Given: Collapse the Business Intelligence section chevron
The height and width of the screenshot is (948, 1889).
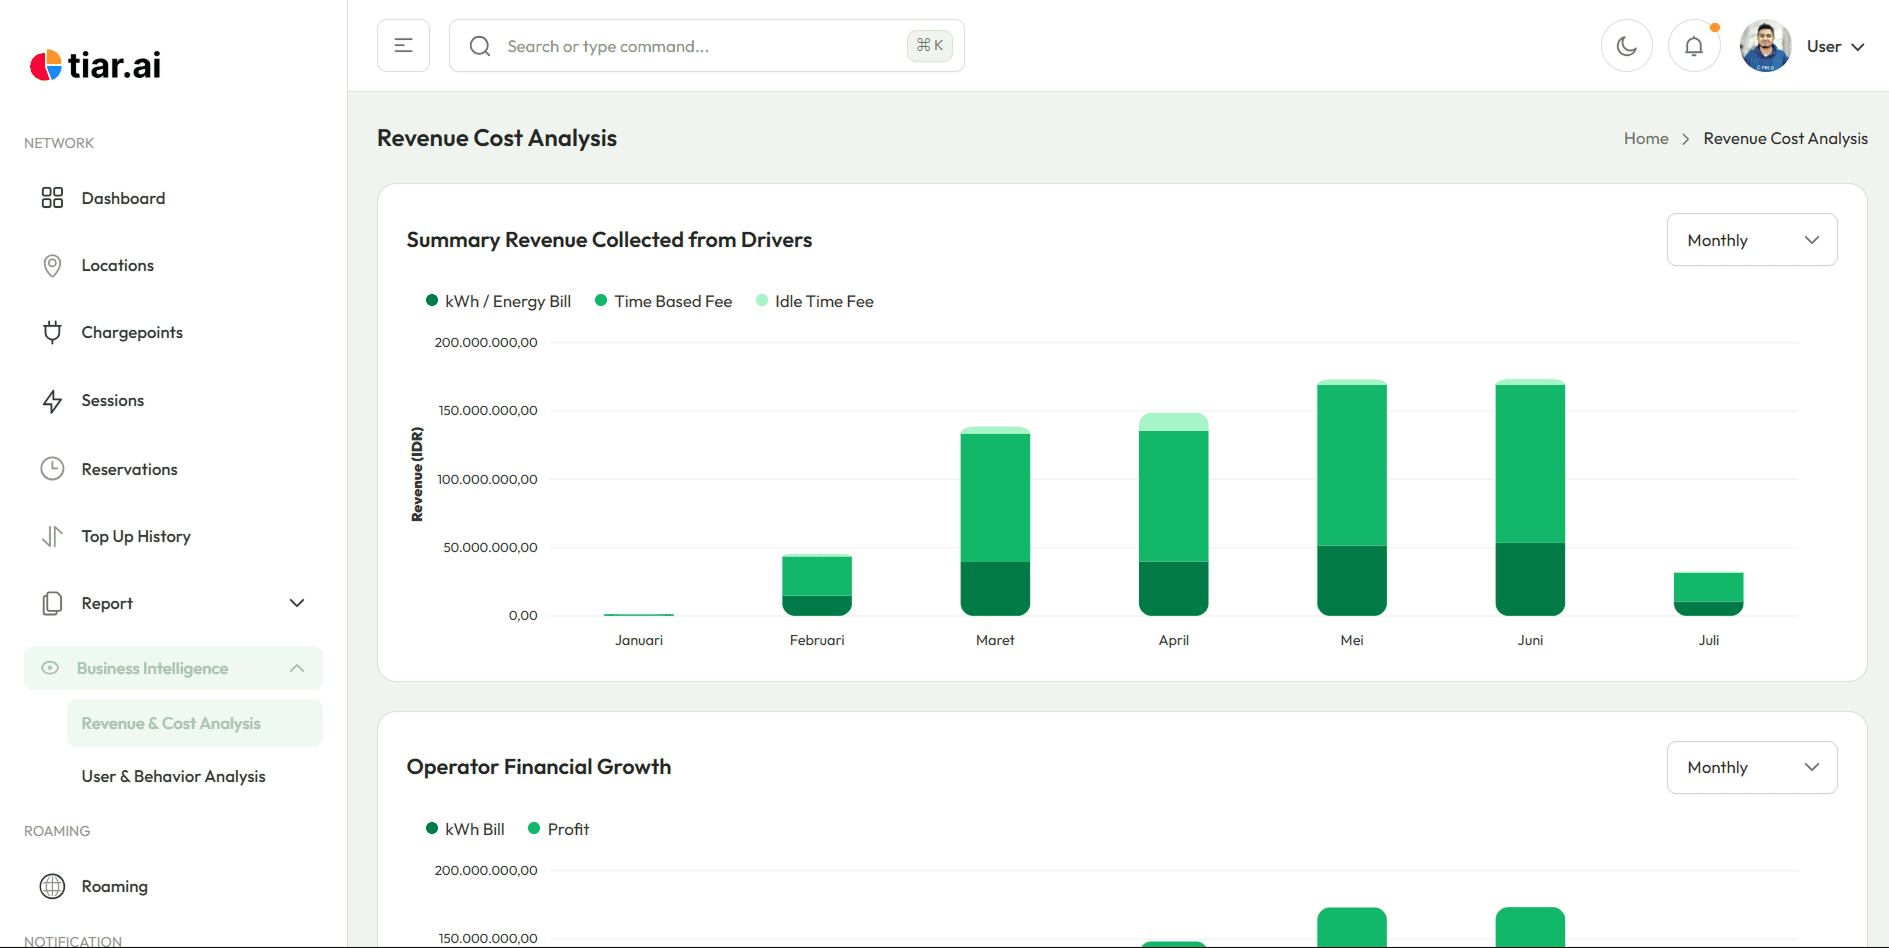Looking at the screenshot, I should click(297, 668).
